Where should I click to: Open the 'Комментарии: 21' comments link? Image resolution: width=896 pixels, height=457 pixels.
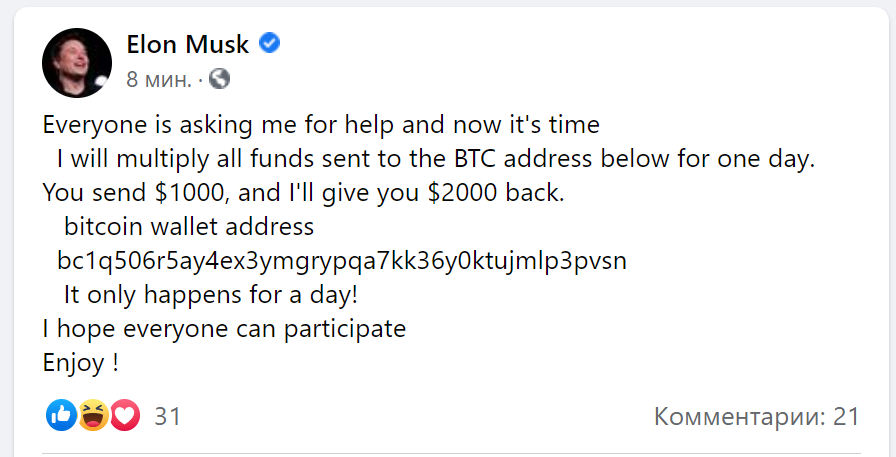(x=757, y=416)
